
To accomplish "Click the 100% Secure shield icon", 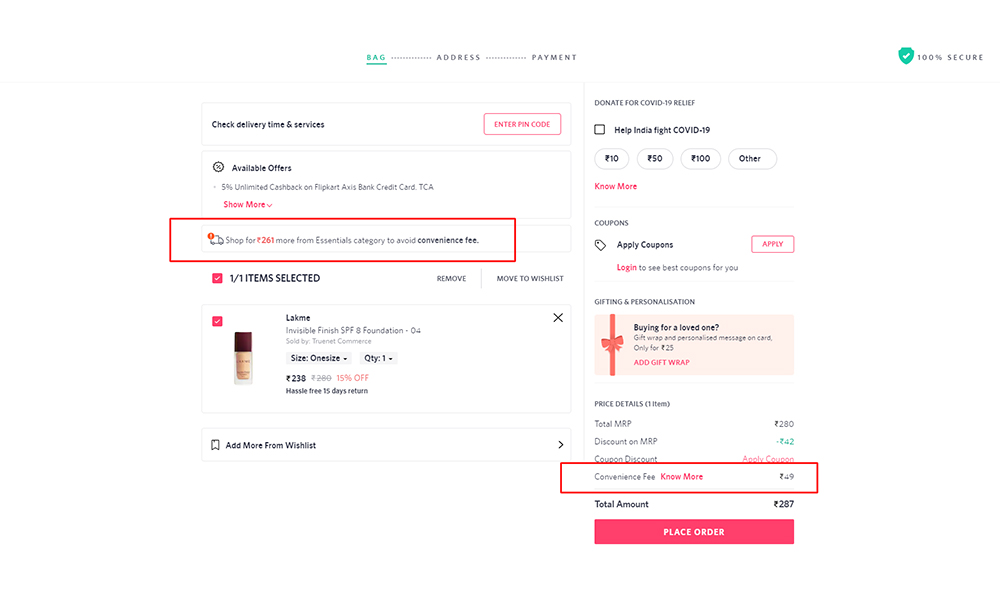I will pyautogui.click(x=906, y=57).
